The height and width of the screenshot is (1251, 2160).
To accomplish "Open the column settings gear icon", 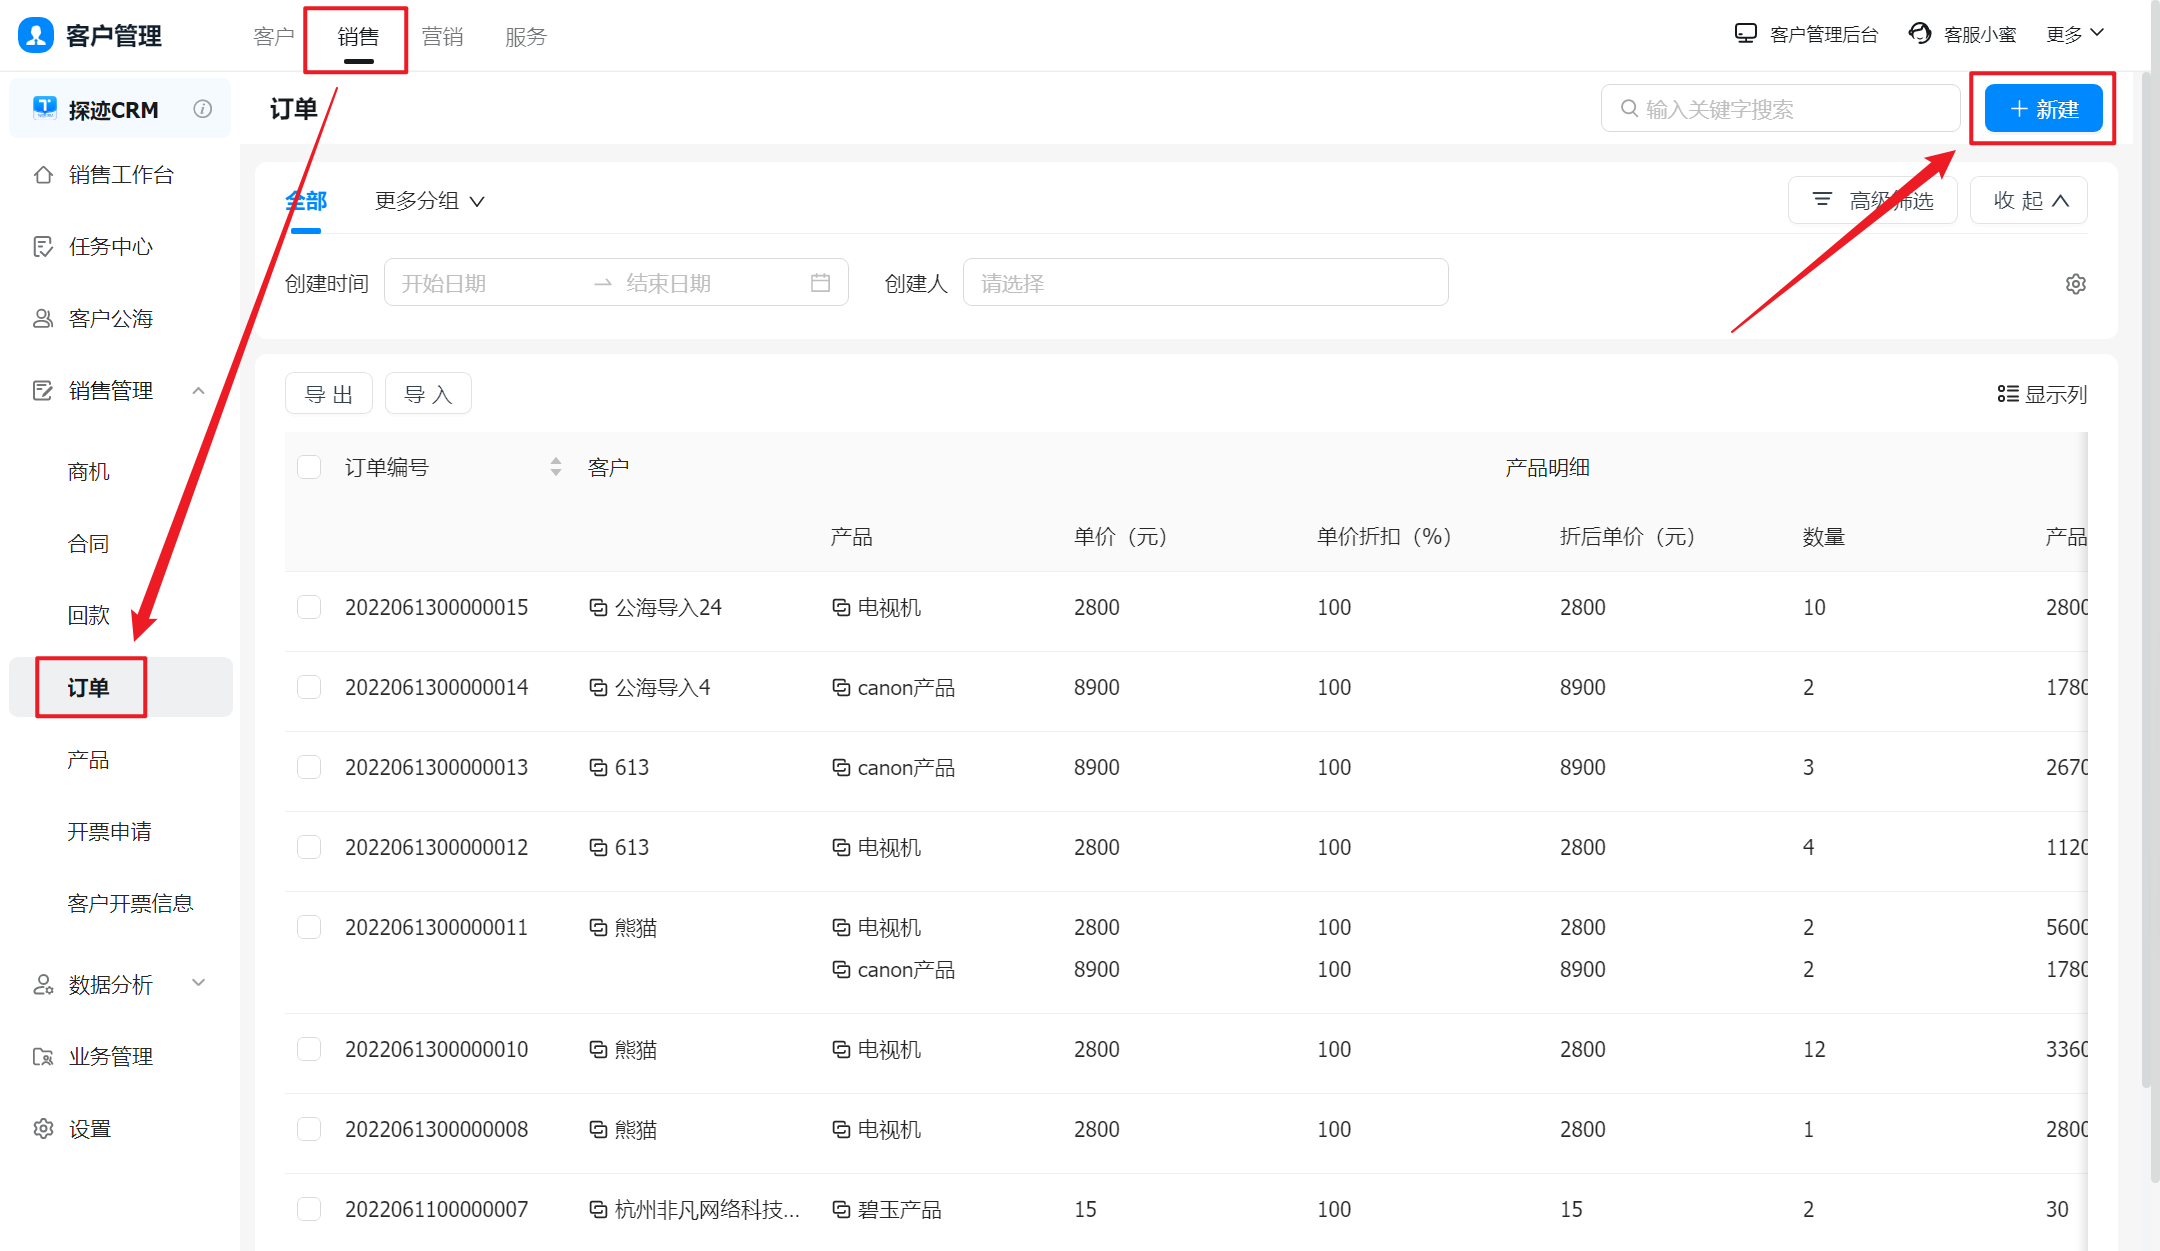I will click(x=2075, y=284).
